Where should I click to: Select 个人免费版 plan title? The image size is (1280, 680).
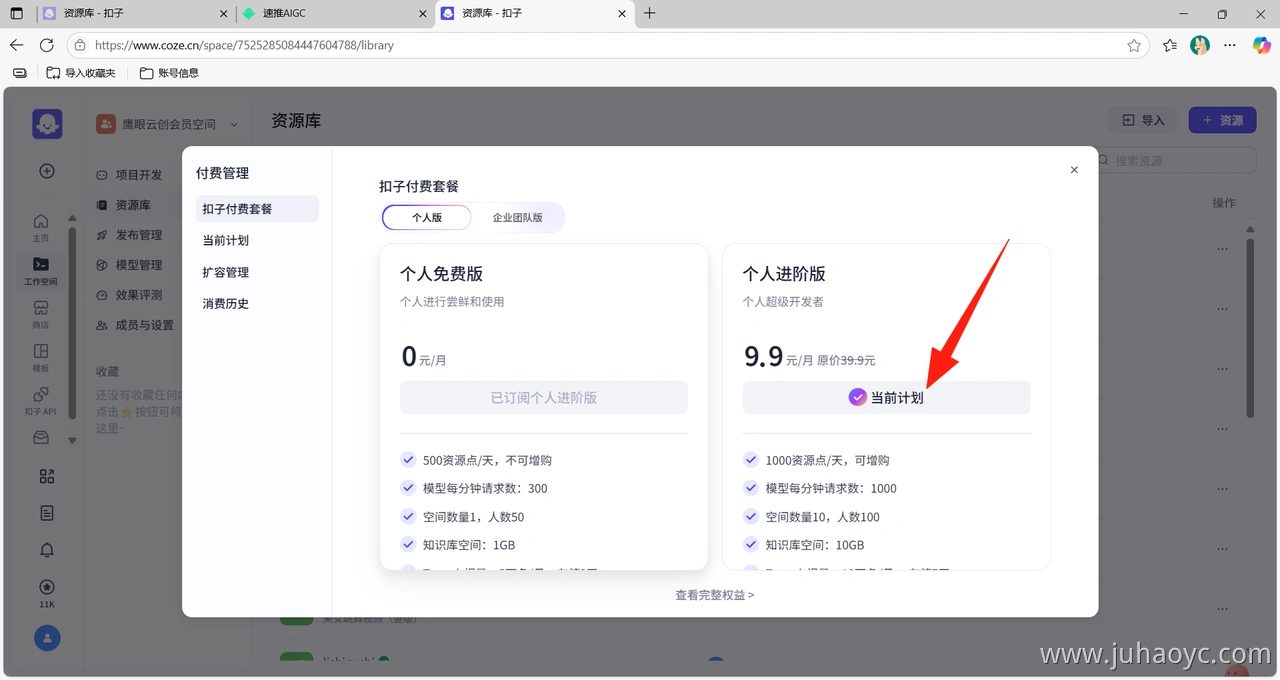pyautogui.click(x=442, y=274)
